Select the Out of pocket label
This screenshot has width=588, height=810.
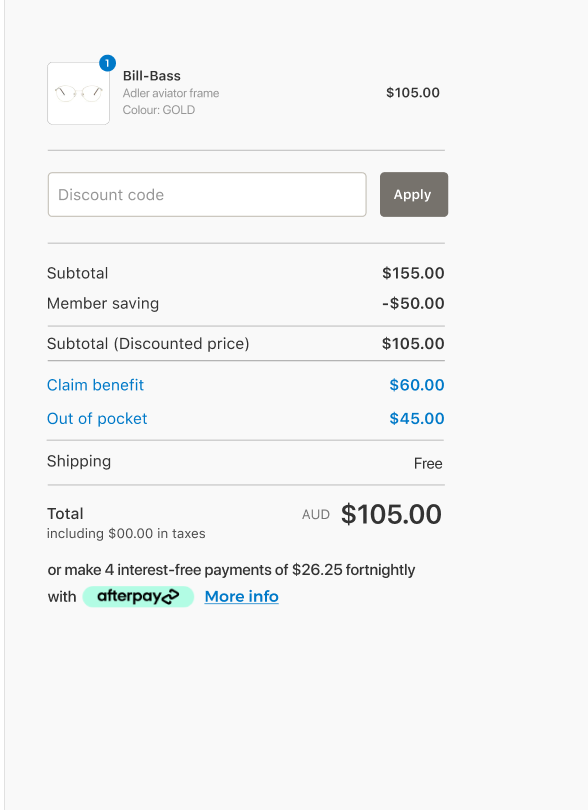[x=97, y=418]
